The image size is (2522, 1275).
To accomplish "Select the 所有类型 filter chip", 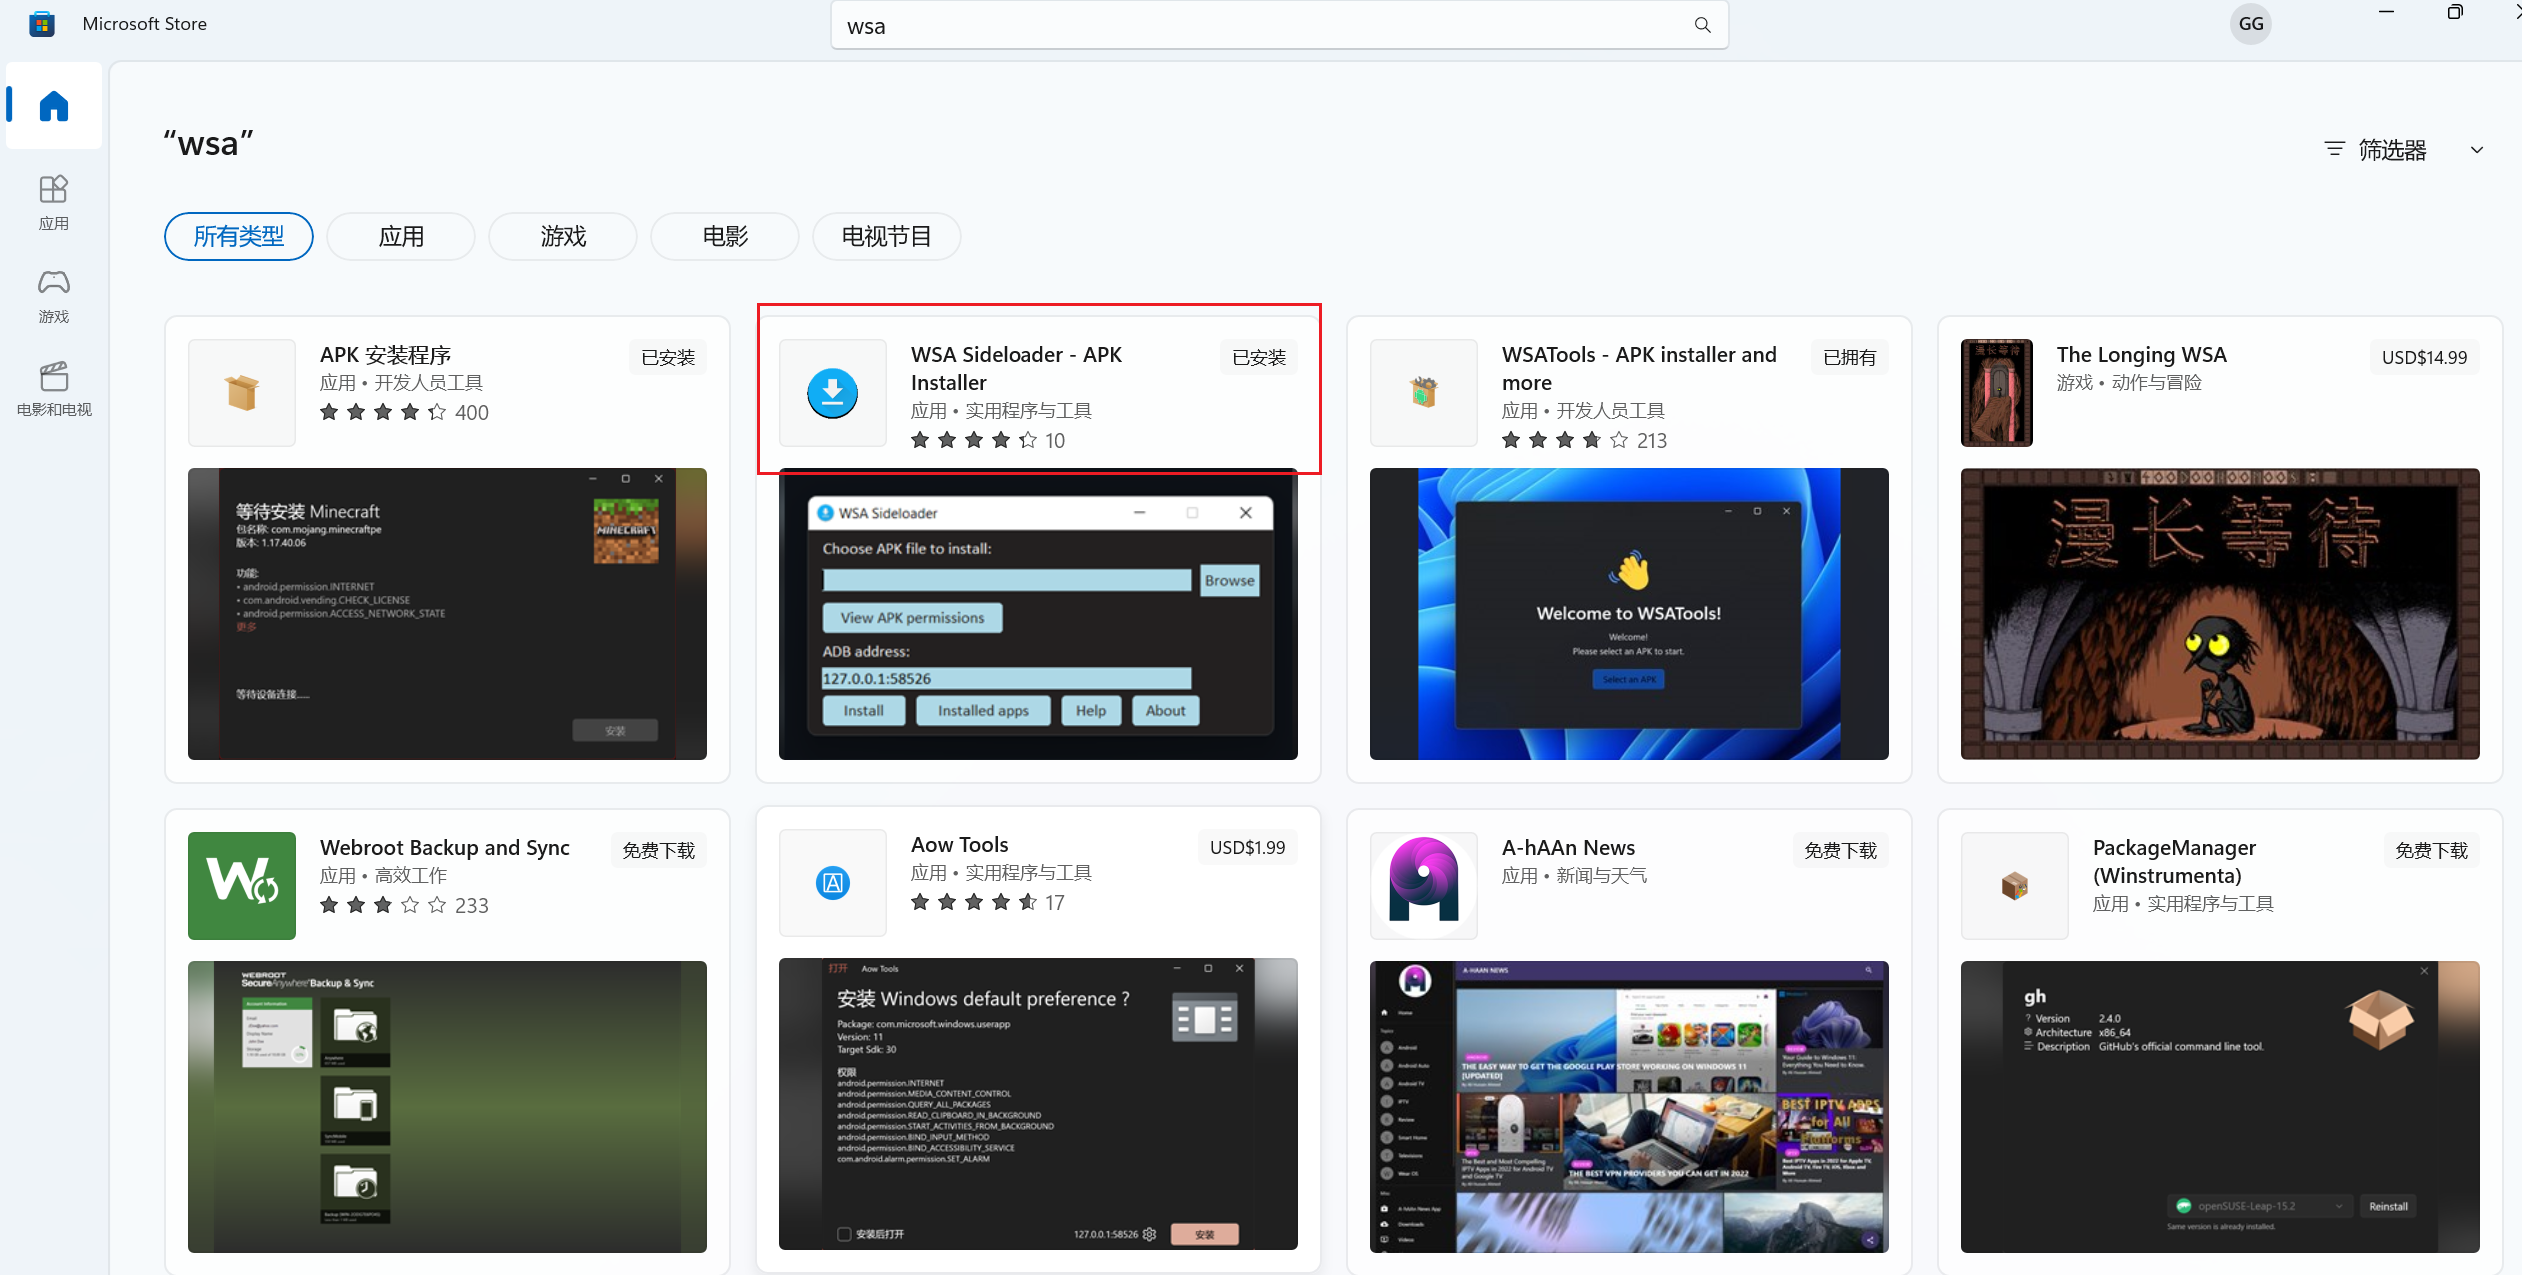I will (x=238, y=236).
